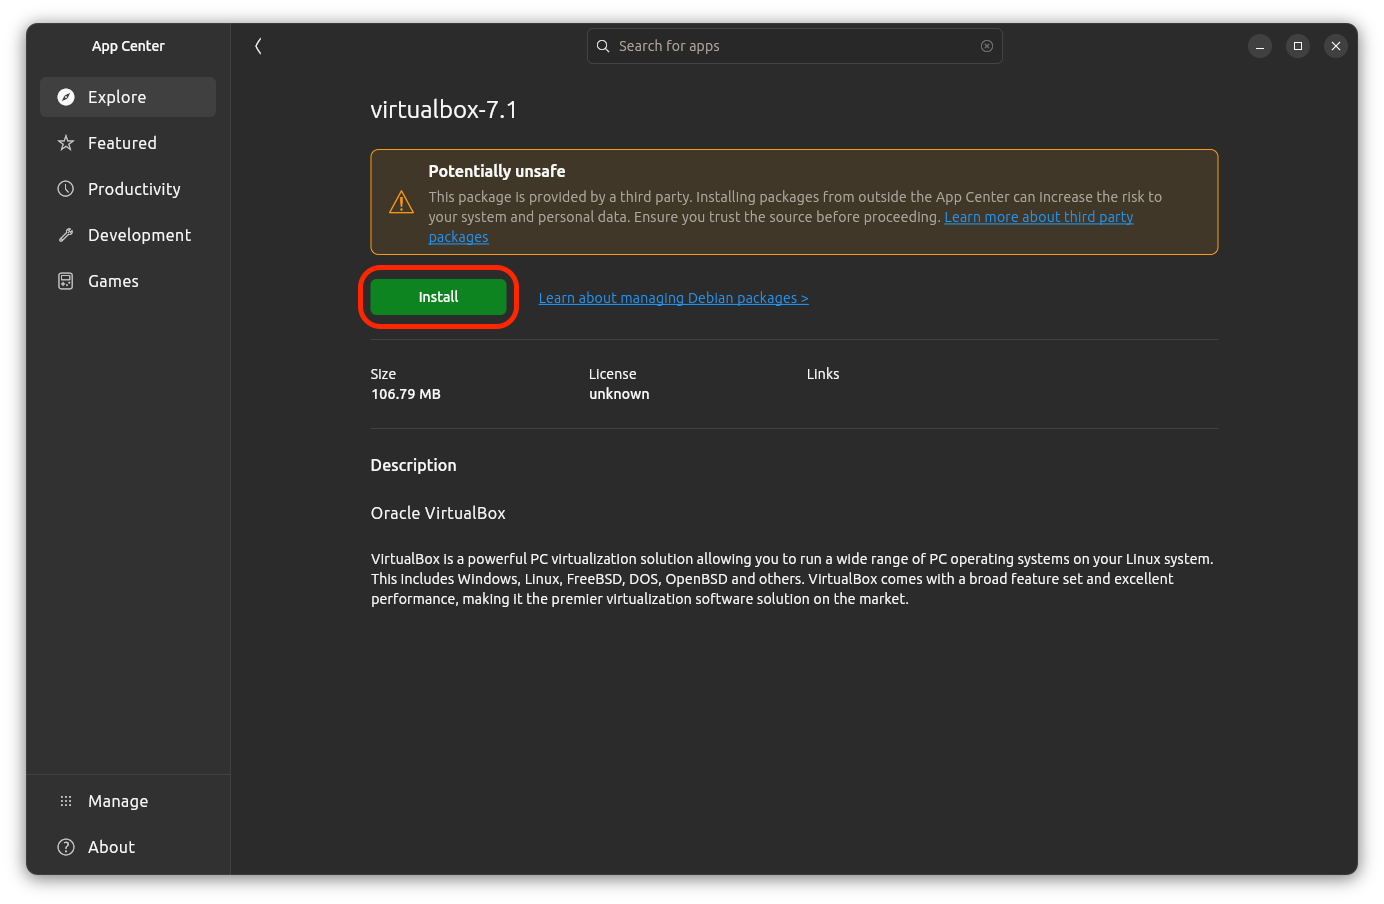Open Games via the gamepad icon
Viewport: 1384px width, 904px height.
(66, 280)
